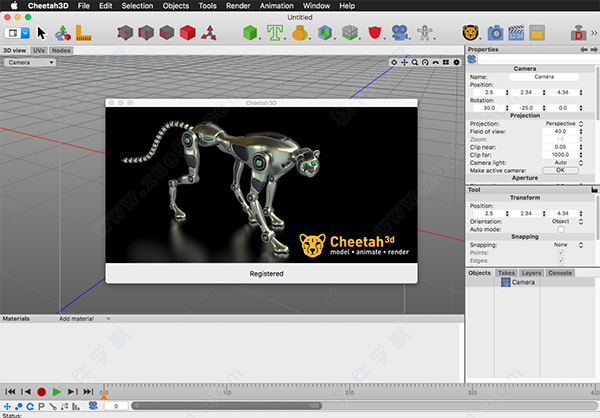Go to previous history with Properties left arrow

[x=584, y=50]
